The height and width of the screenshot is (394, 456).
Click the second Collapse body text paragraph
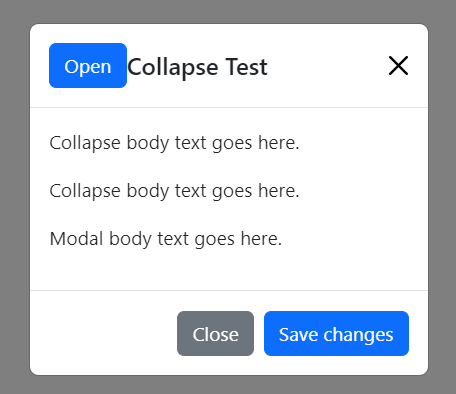click(174, 191)
